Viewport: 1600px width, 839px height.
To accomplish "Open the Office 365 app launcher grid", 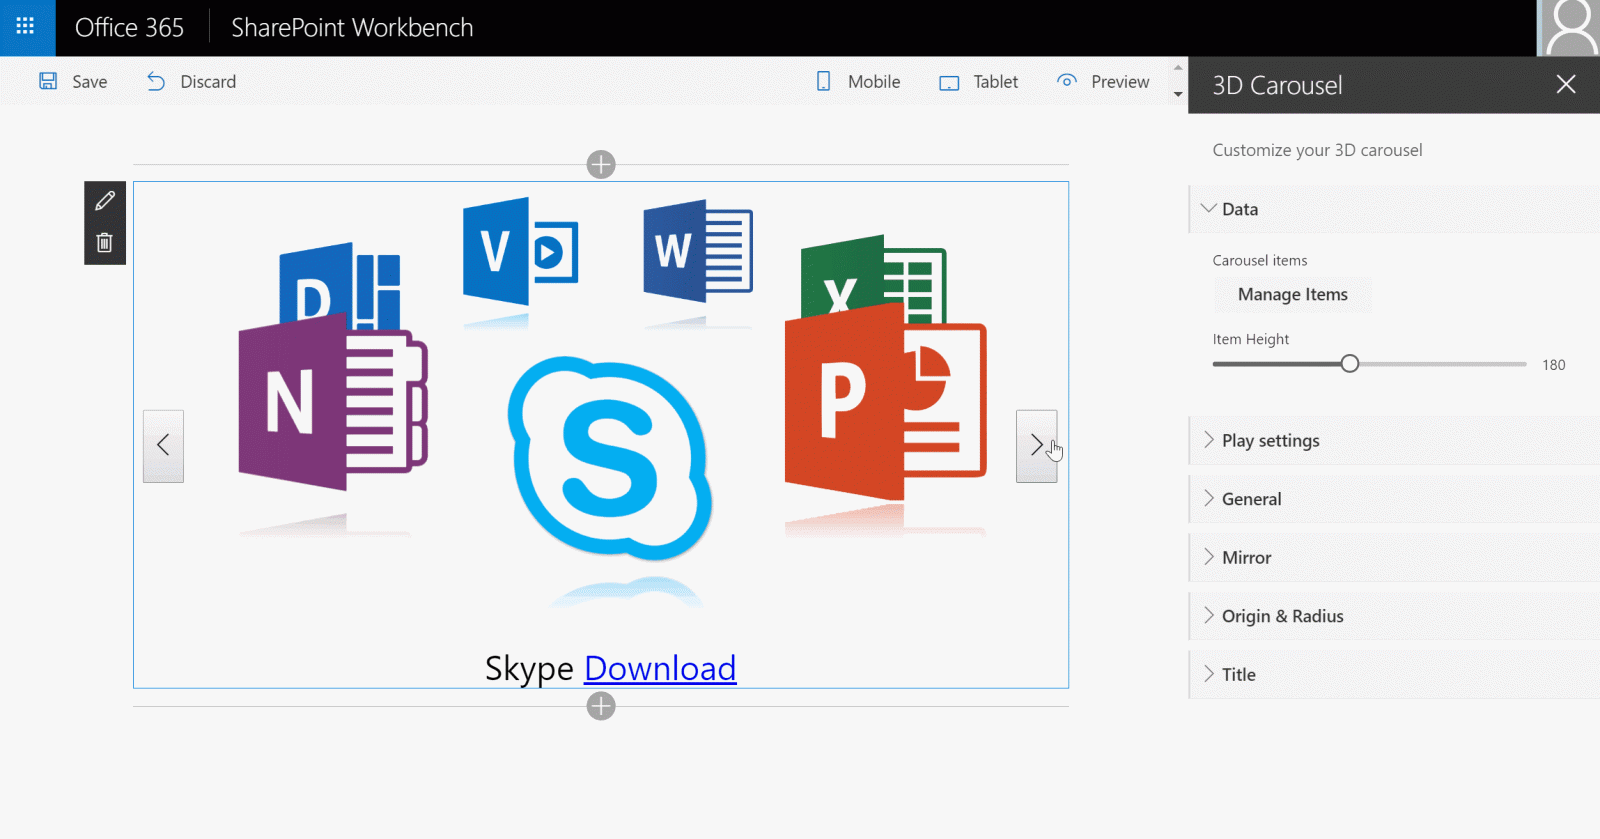I will (27, 27).
